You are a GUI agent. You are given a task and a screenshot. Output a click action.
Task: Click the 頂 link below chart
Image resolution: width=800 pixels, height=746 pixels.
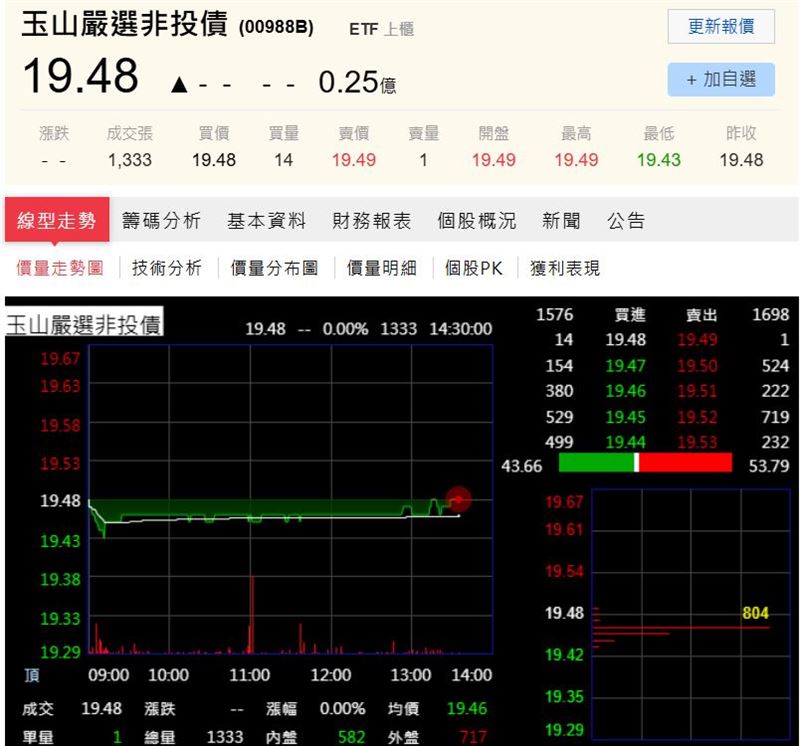click(32, 675)
